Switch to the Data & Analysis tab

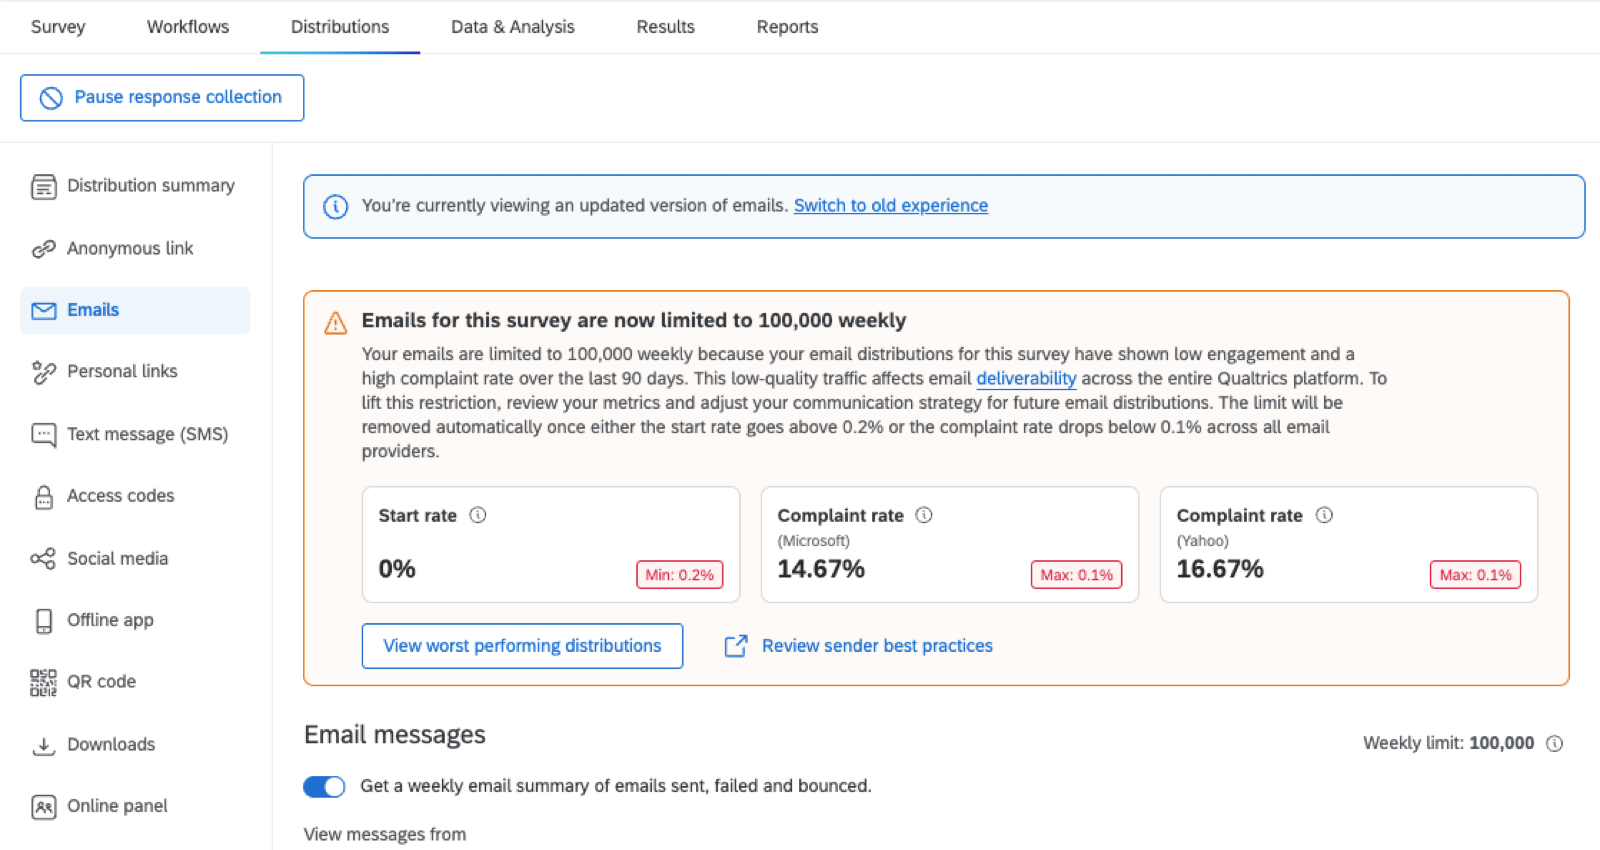(512, 27)
